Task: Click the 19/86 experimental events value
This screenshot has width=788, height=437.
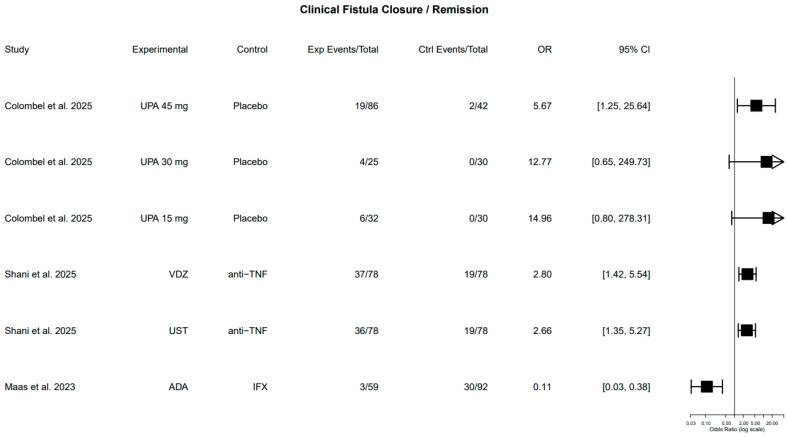Action: pos(366,105)
